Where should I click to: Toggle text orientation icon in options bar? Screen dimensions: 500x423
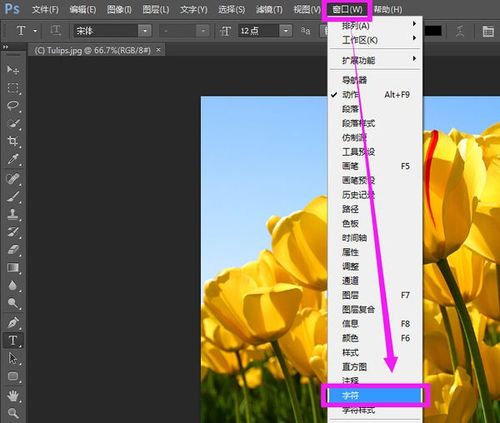56,31
